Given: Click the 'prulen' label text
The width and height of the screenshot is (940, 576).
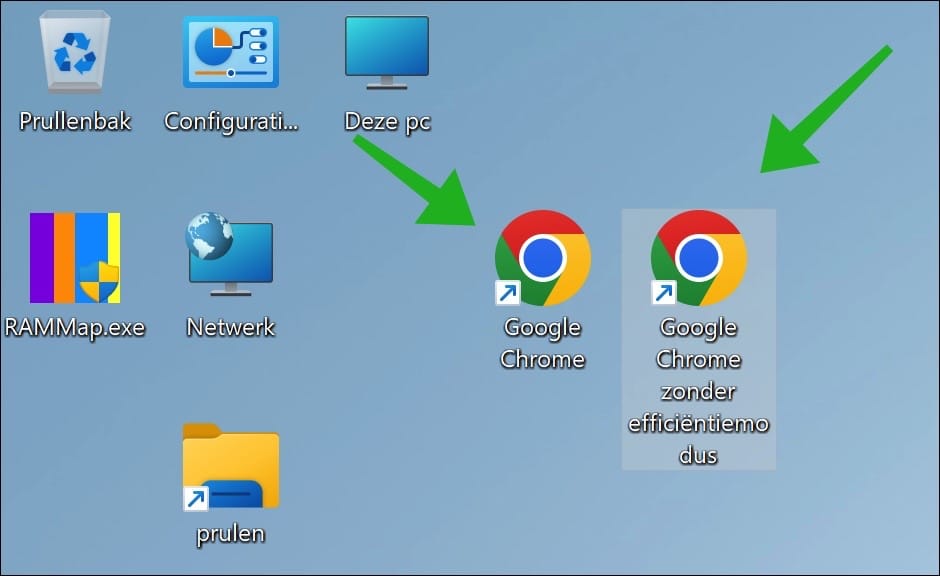Looking at the screenshot, I should [x=231, y=534].
